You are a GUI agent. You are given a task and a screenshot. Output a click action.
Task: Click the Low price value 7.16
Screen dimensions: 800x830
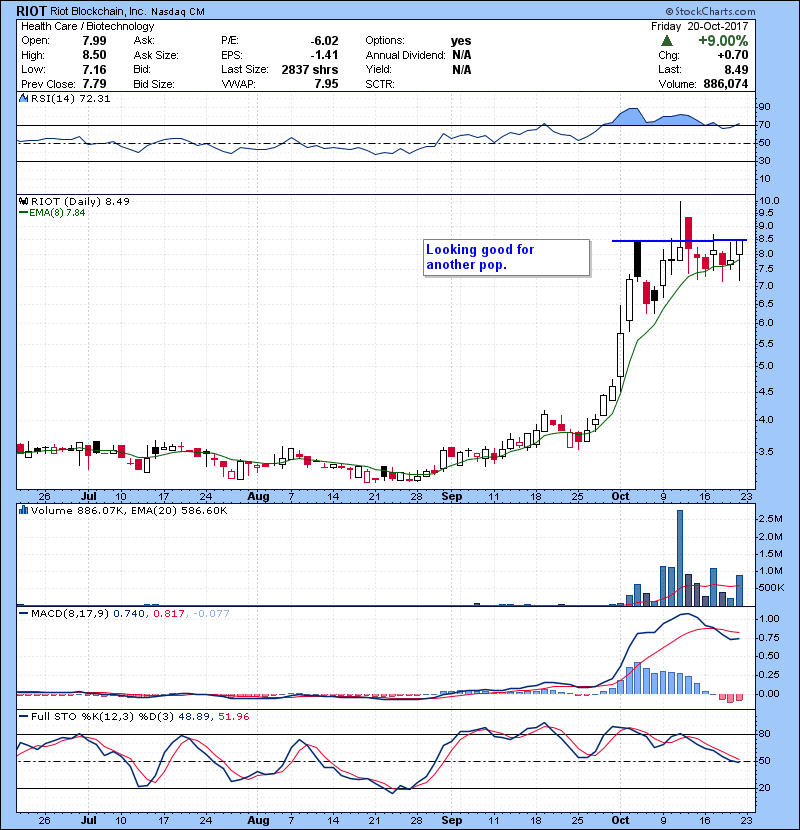[94, 69]
